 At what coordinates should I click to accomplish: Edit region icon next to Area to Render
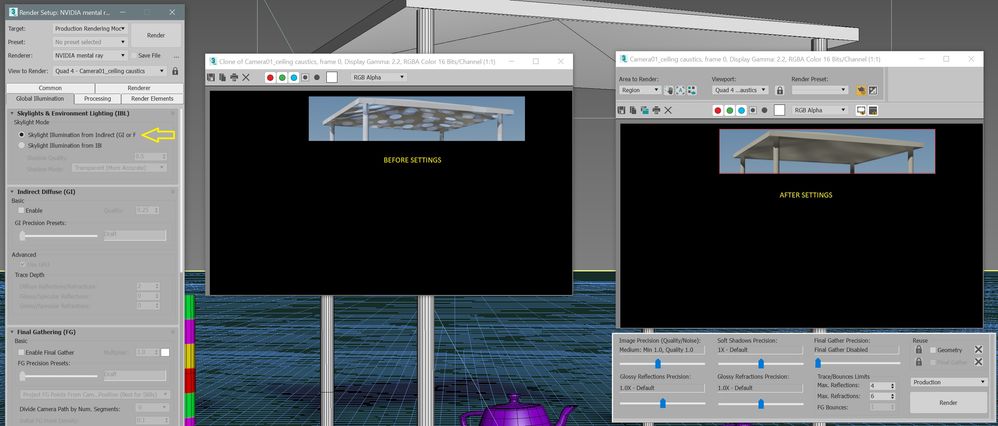(668, 90)
